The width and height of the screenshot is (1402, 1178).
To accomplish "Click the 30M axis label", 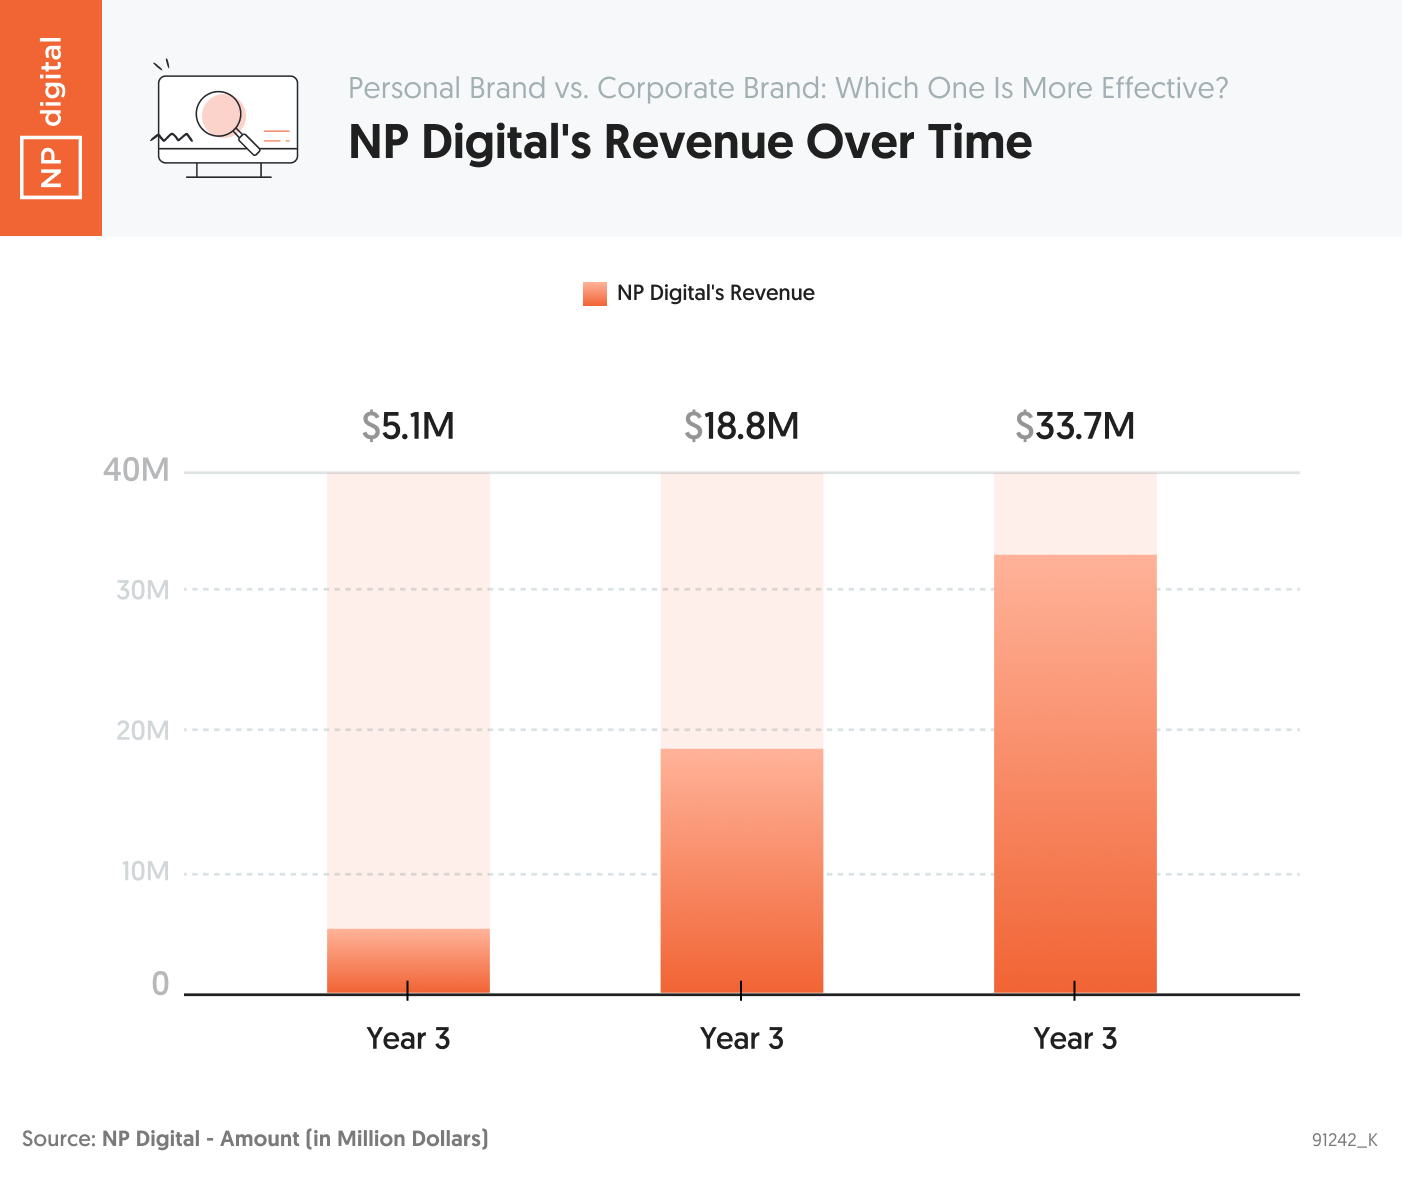I will (x=142, y=590).
